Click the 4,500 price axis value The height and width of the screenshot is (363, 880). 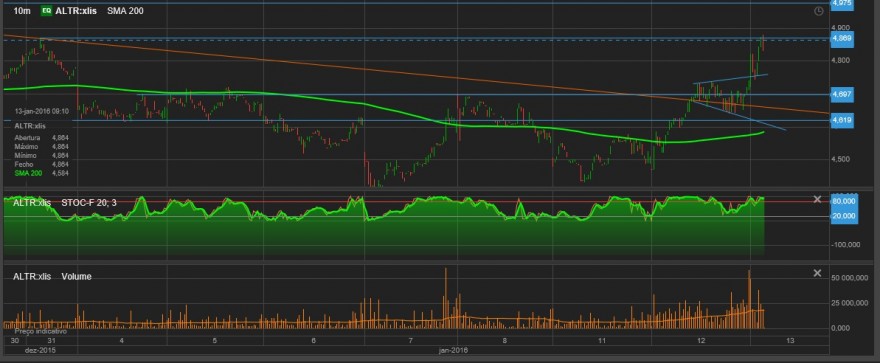pyautogui.click(x=841, y=159)
